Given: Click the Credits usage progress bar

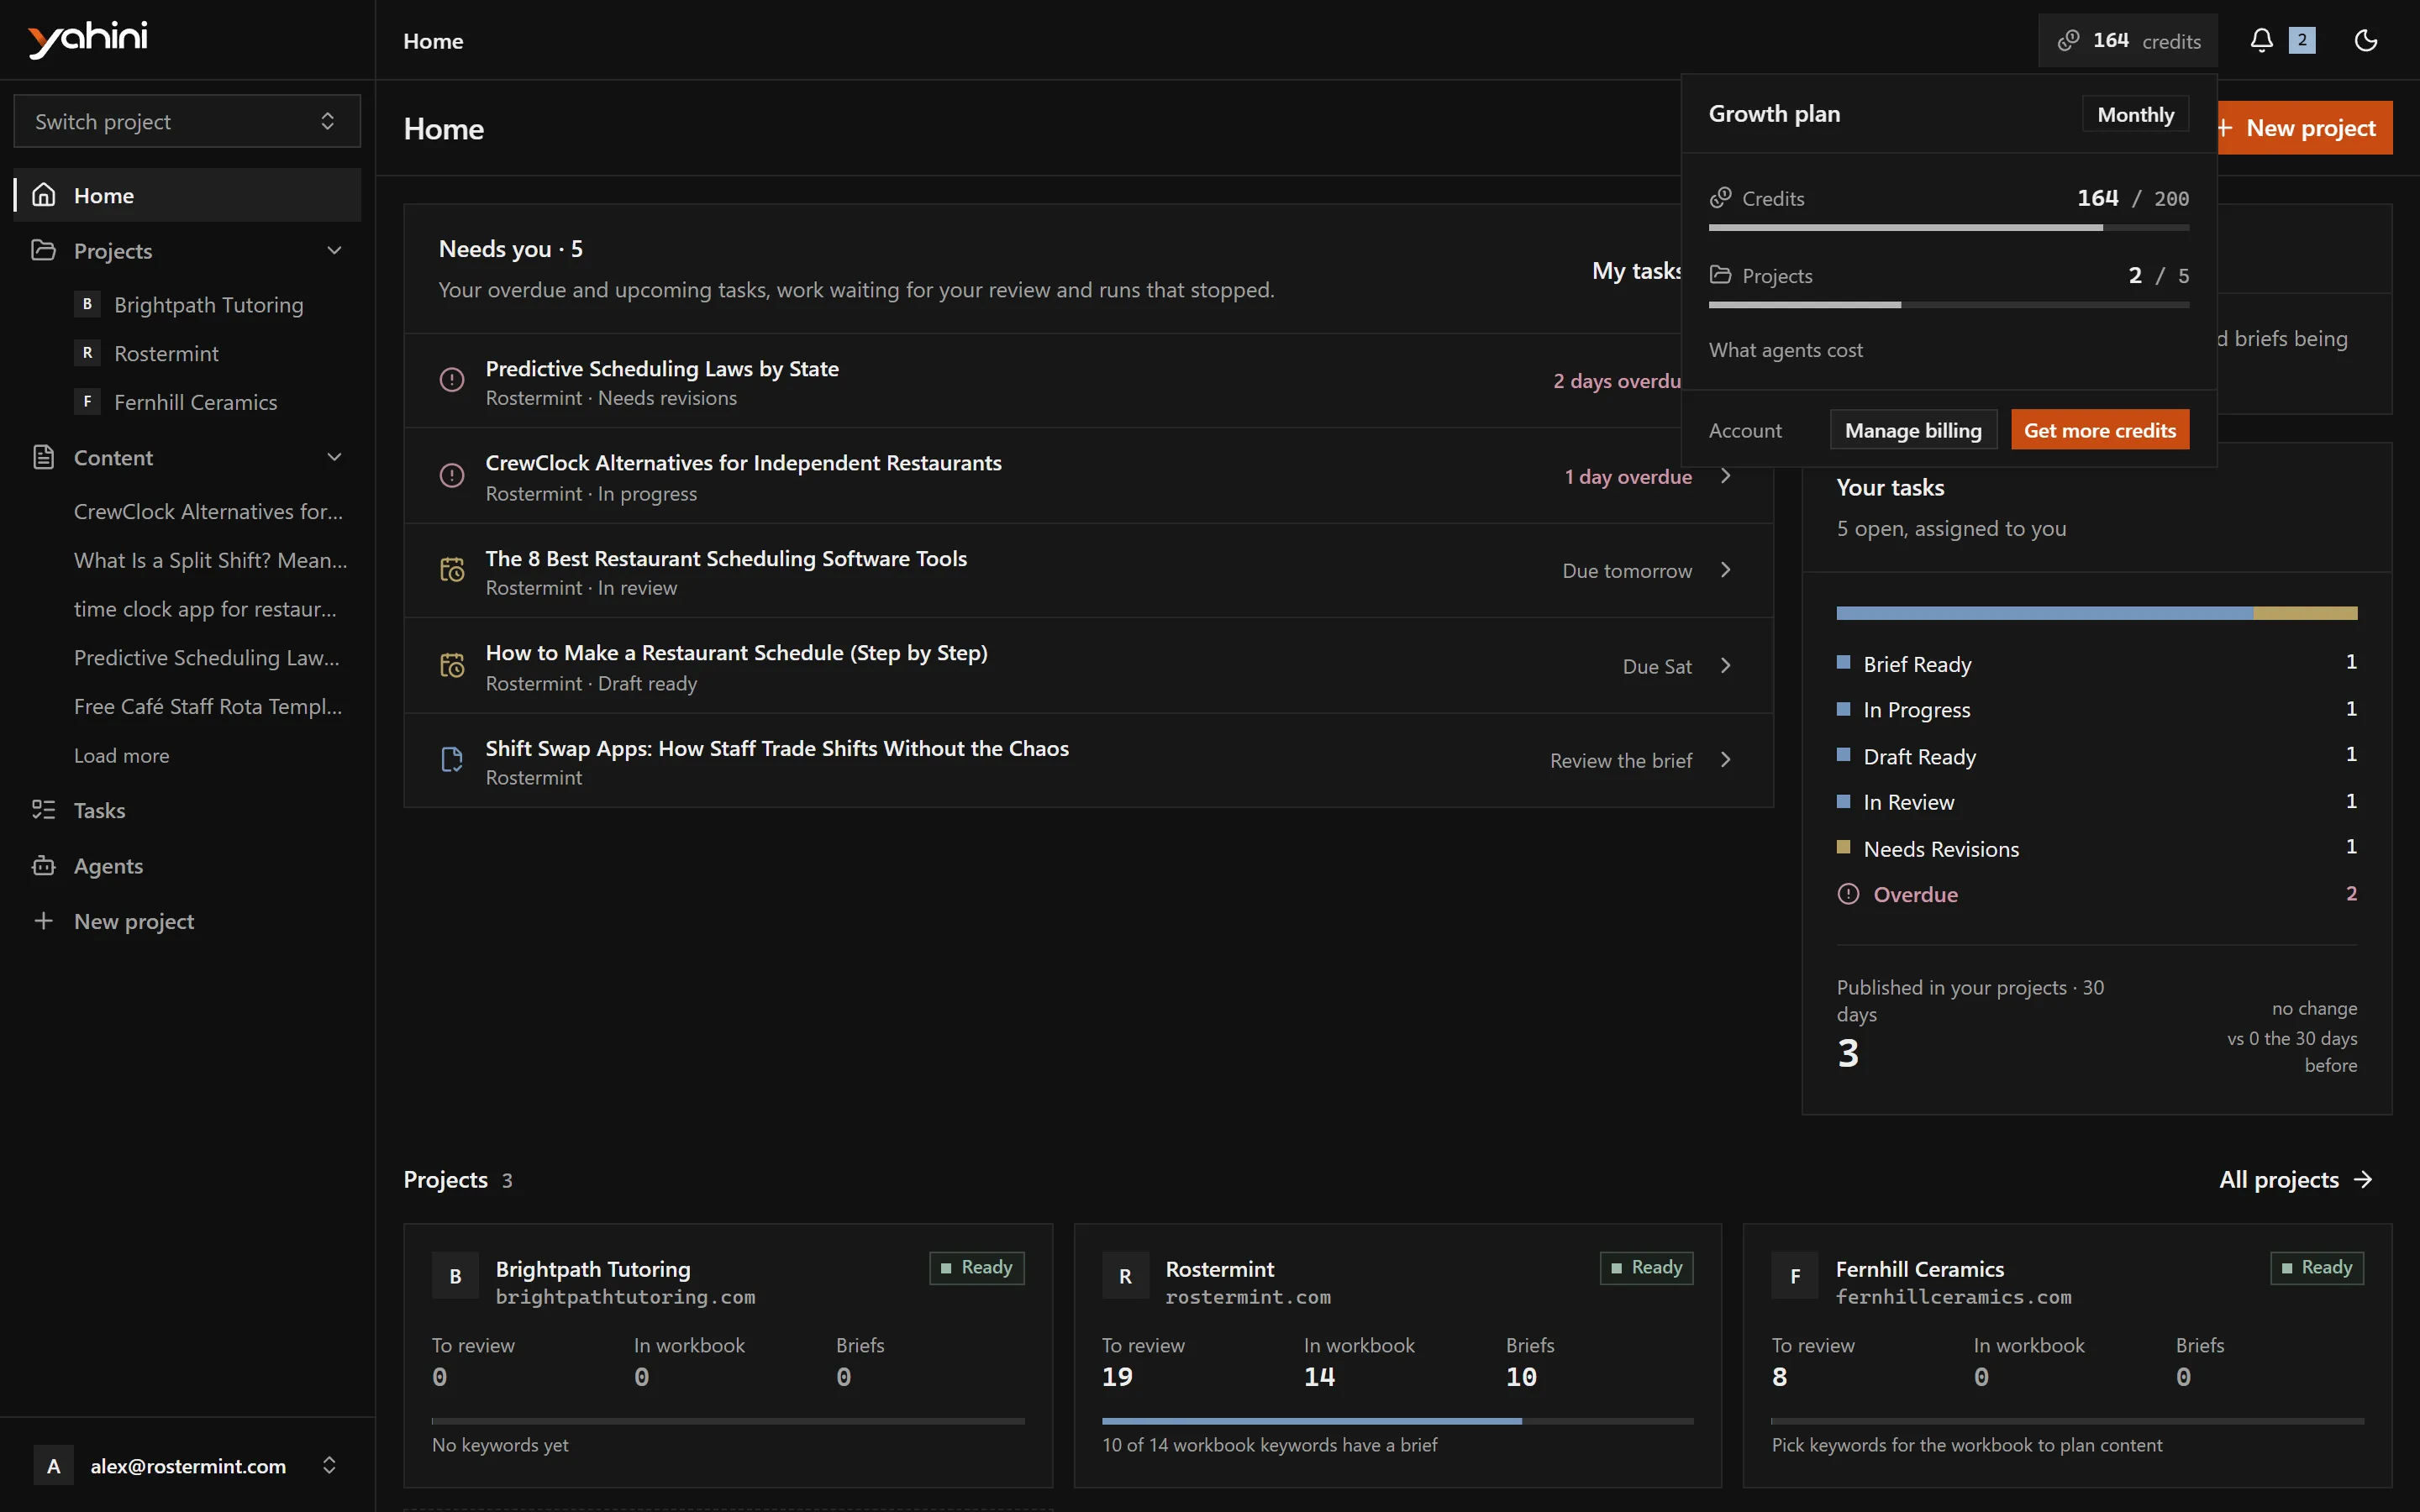Looking at the screenshot, I should coord(1948,228).
